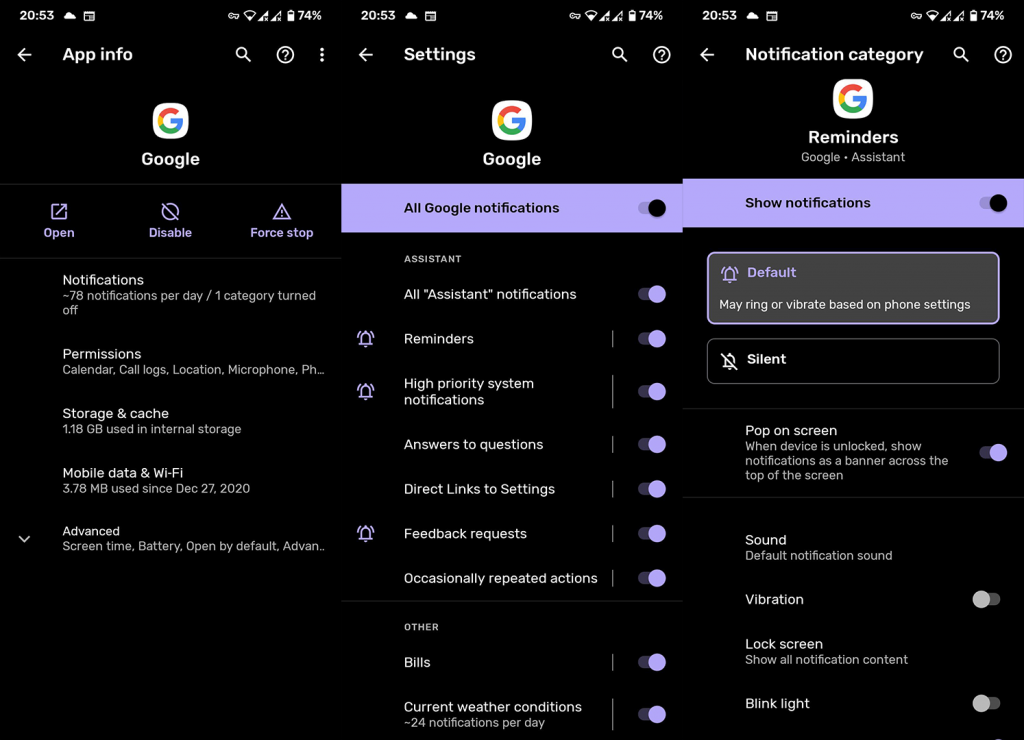Turn off Pop on screen switch
Screen dimensions: 1024x740
click(993, 452)
